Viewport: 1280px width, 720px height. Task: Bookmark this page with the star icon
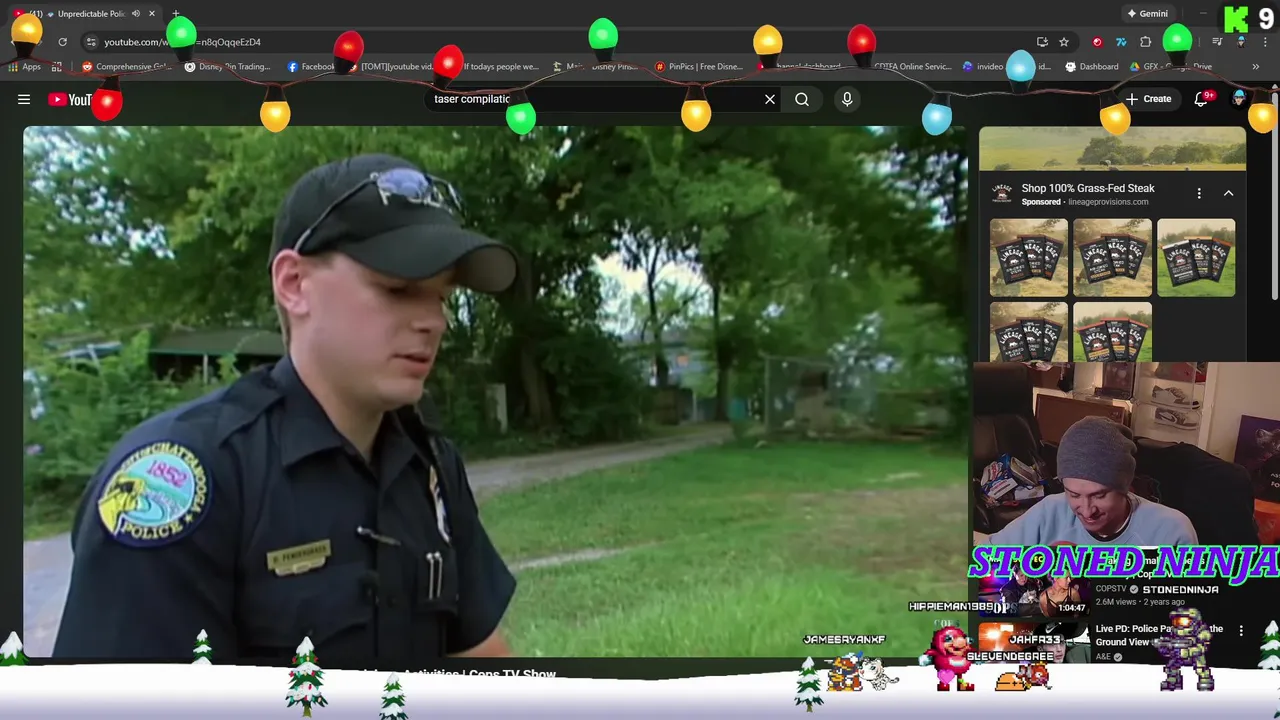coord(1064,42)
